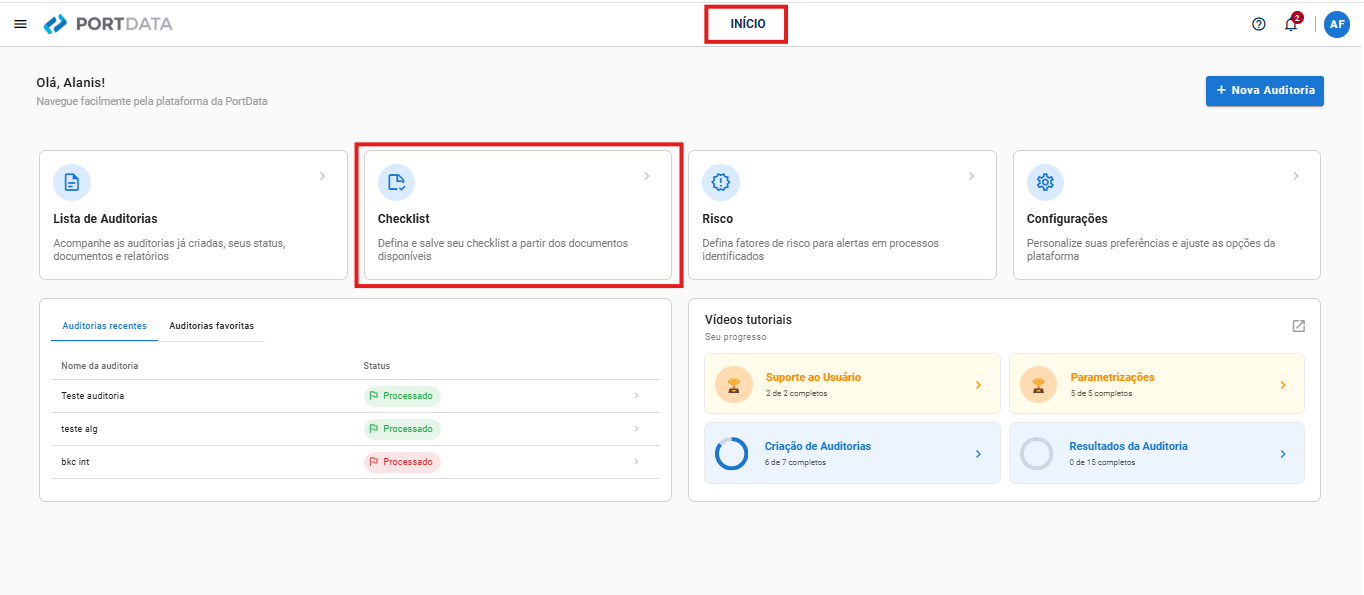Image resolution: width=1364 pixels, height=595 pixels.
Task: Click the Checklist card icon
Action: click(x=396, y=182)
